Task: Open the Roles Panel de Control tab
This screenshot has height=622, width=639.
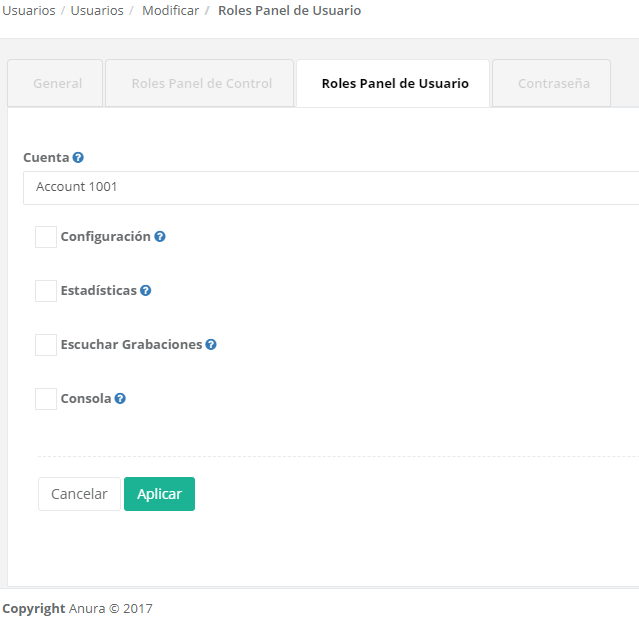Action: (200, 83)
